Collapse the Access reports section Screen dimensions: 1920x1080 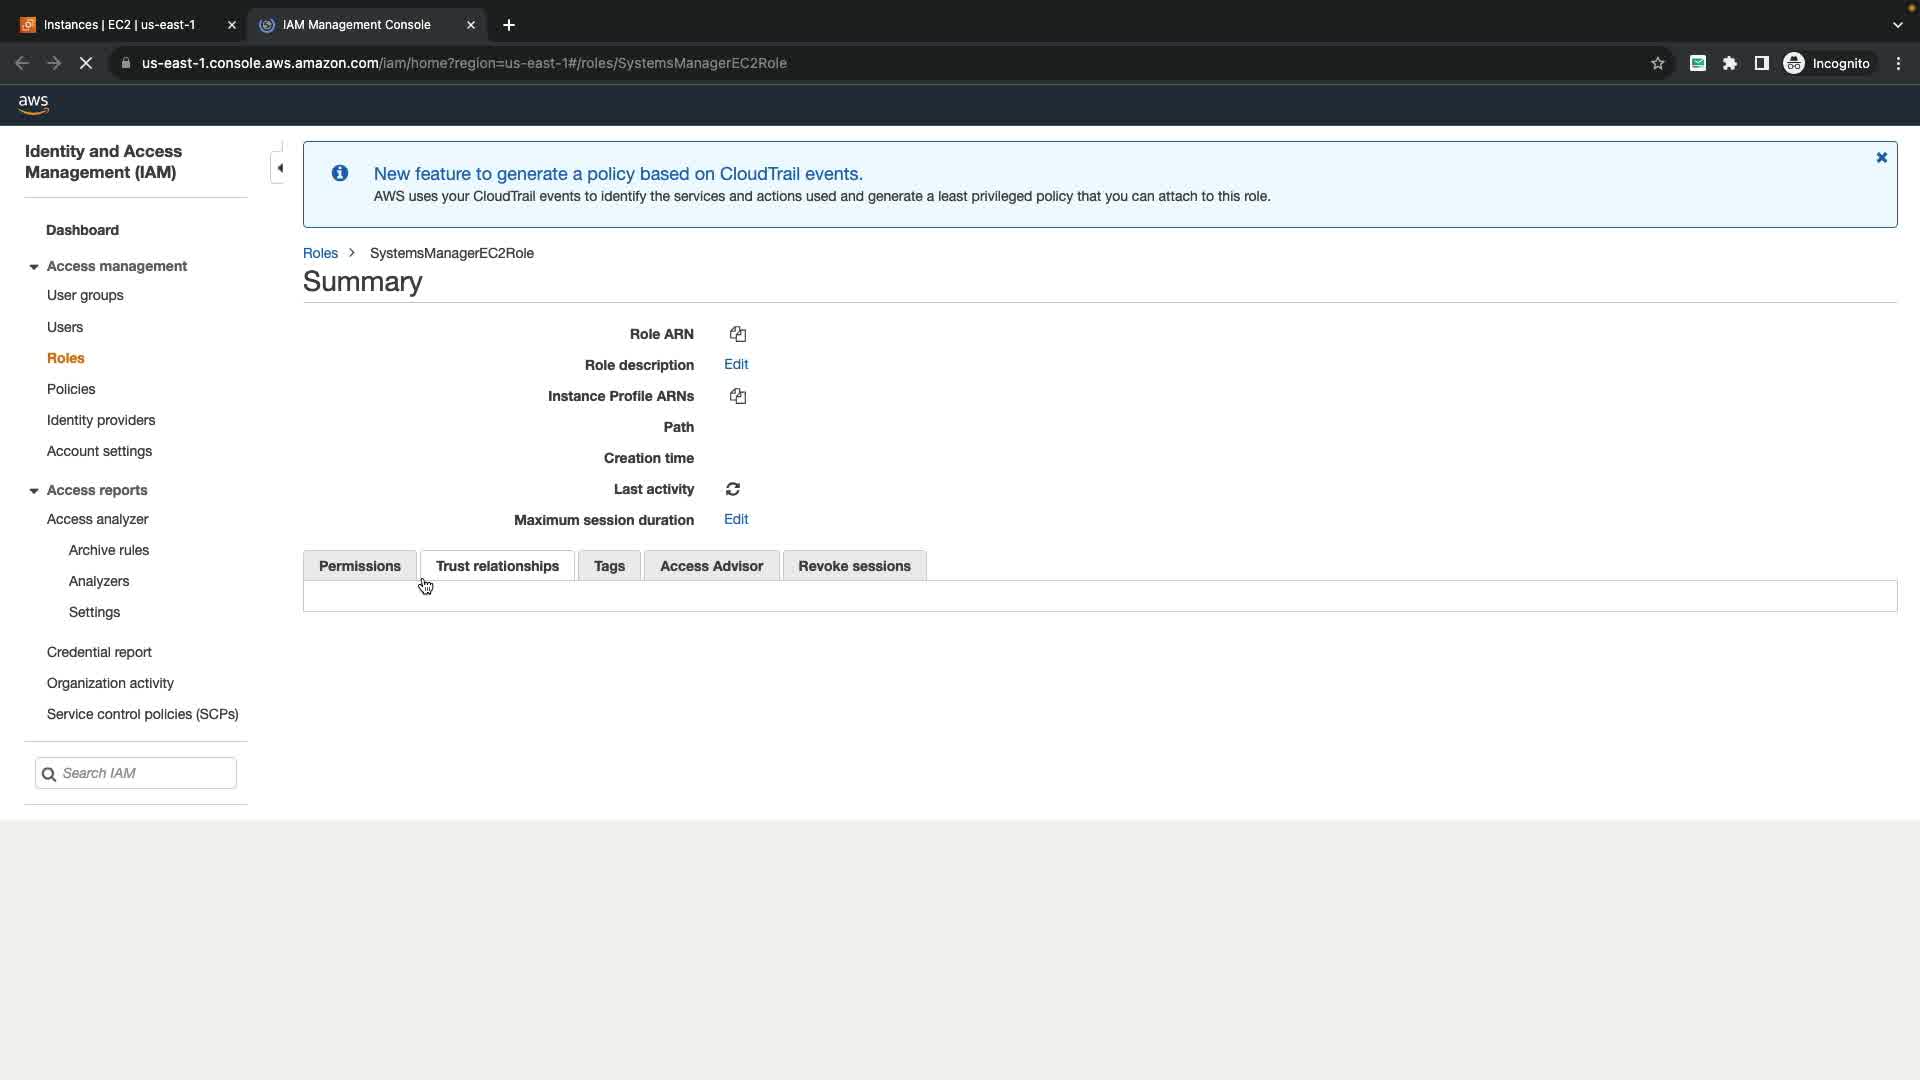point(34,491)
